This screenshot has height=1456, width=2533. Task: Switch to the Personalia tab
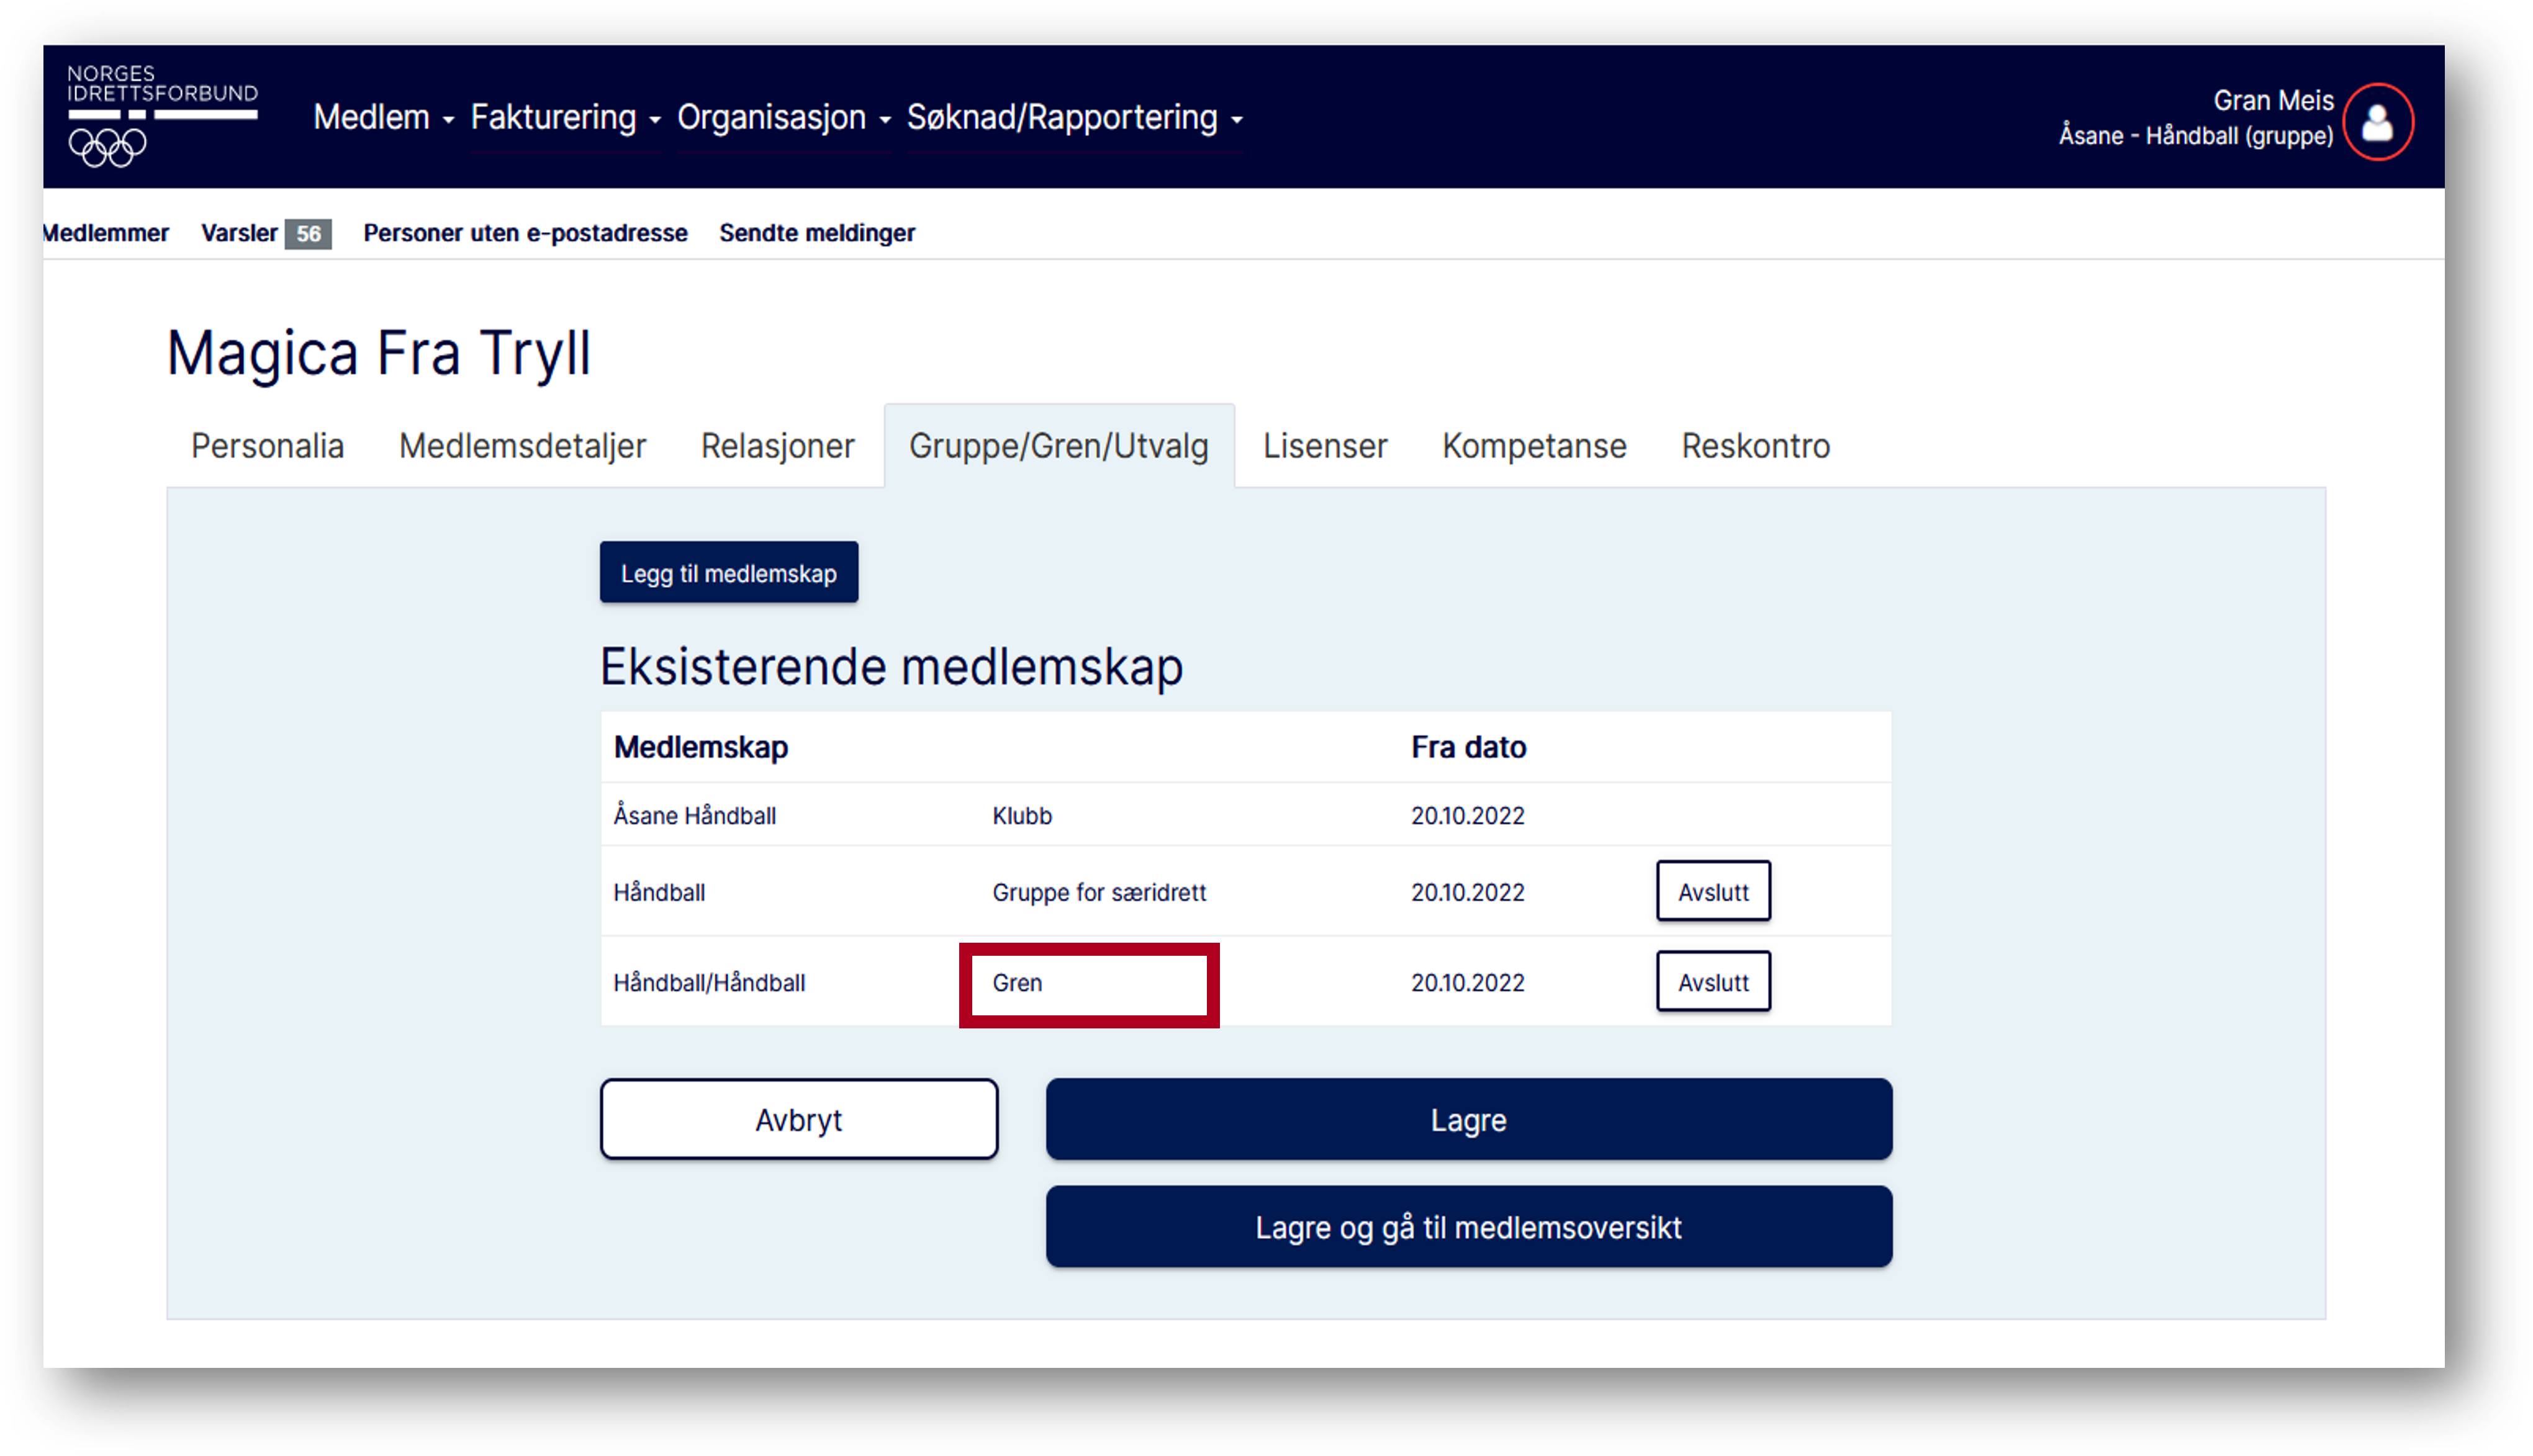[267, 446]
